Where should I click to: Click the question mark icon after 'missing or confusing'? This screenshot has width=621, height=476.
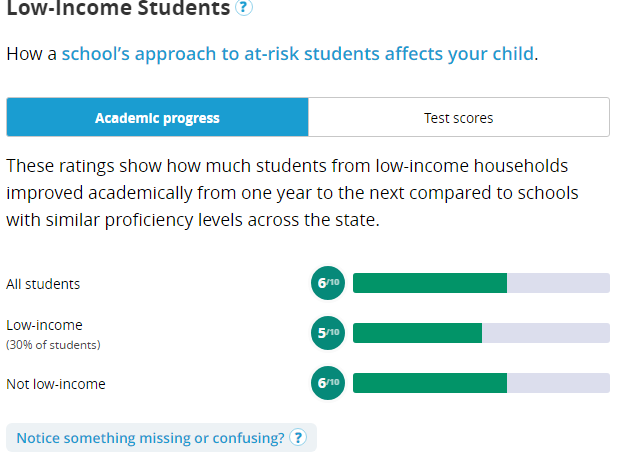[298, 438]
